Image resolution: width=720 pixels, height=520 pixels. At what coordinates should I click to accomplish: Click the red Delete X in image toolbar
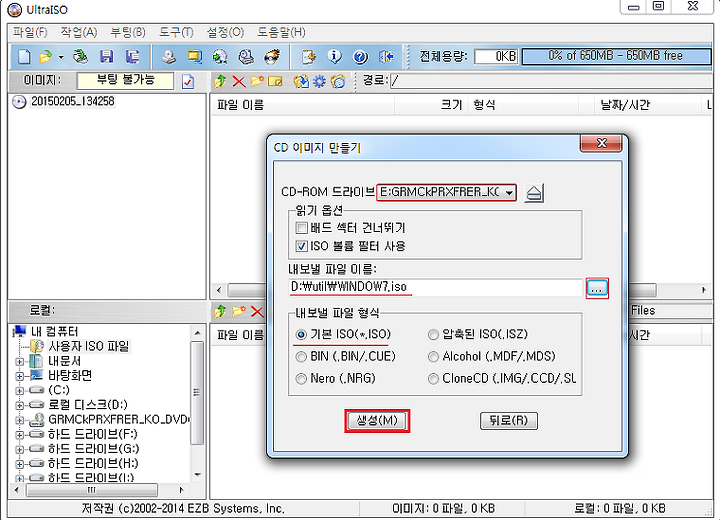(x=238, y=82)
